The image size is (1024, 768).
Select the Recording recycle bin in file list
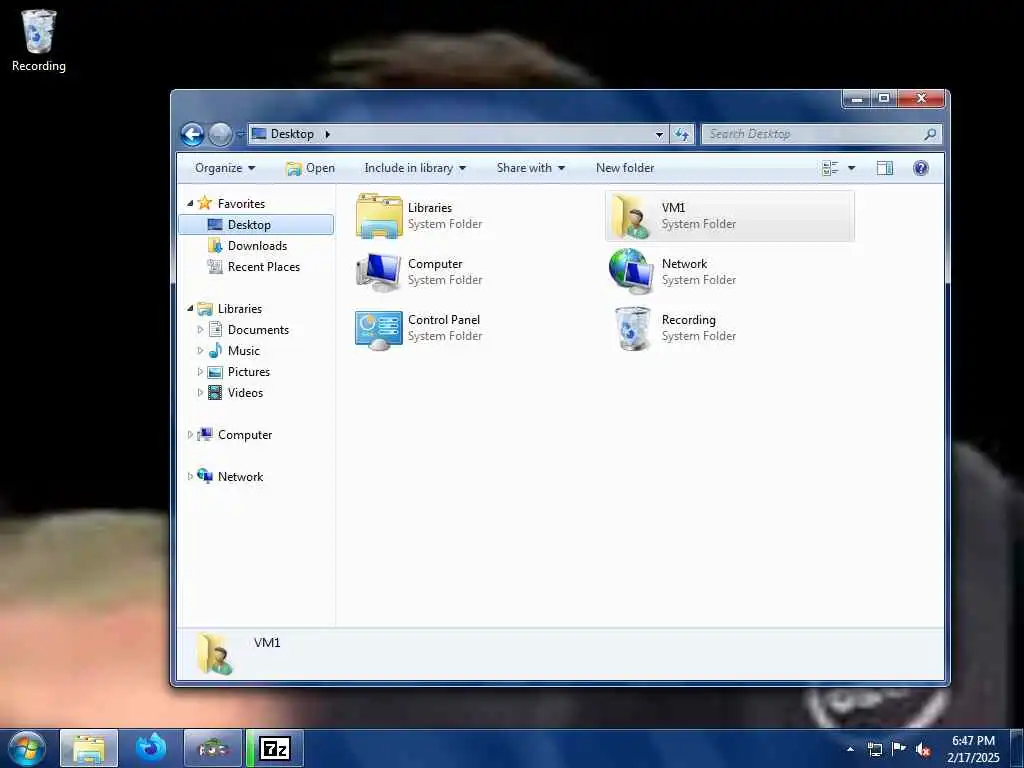(x=632, y=328)
